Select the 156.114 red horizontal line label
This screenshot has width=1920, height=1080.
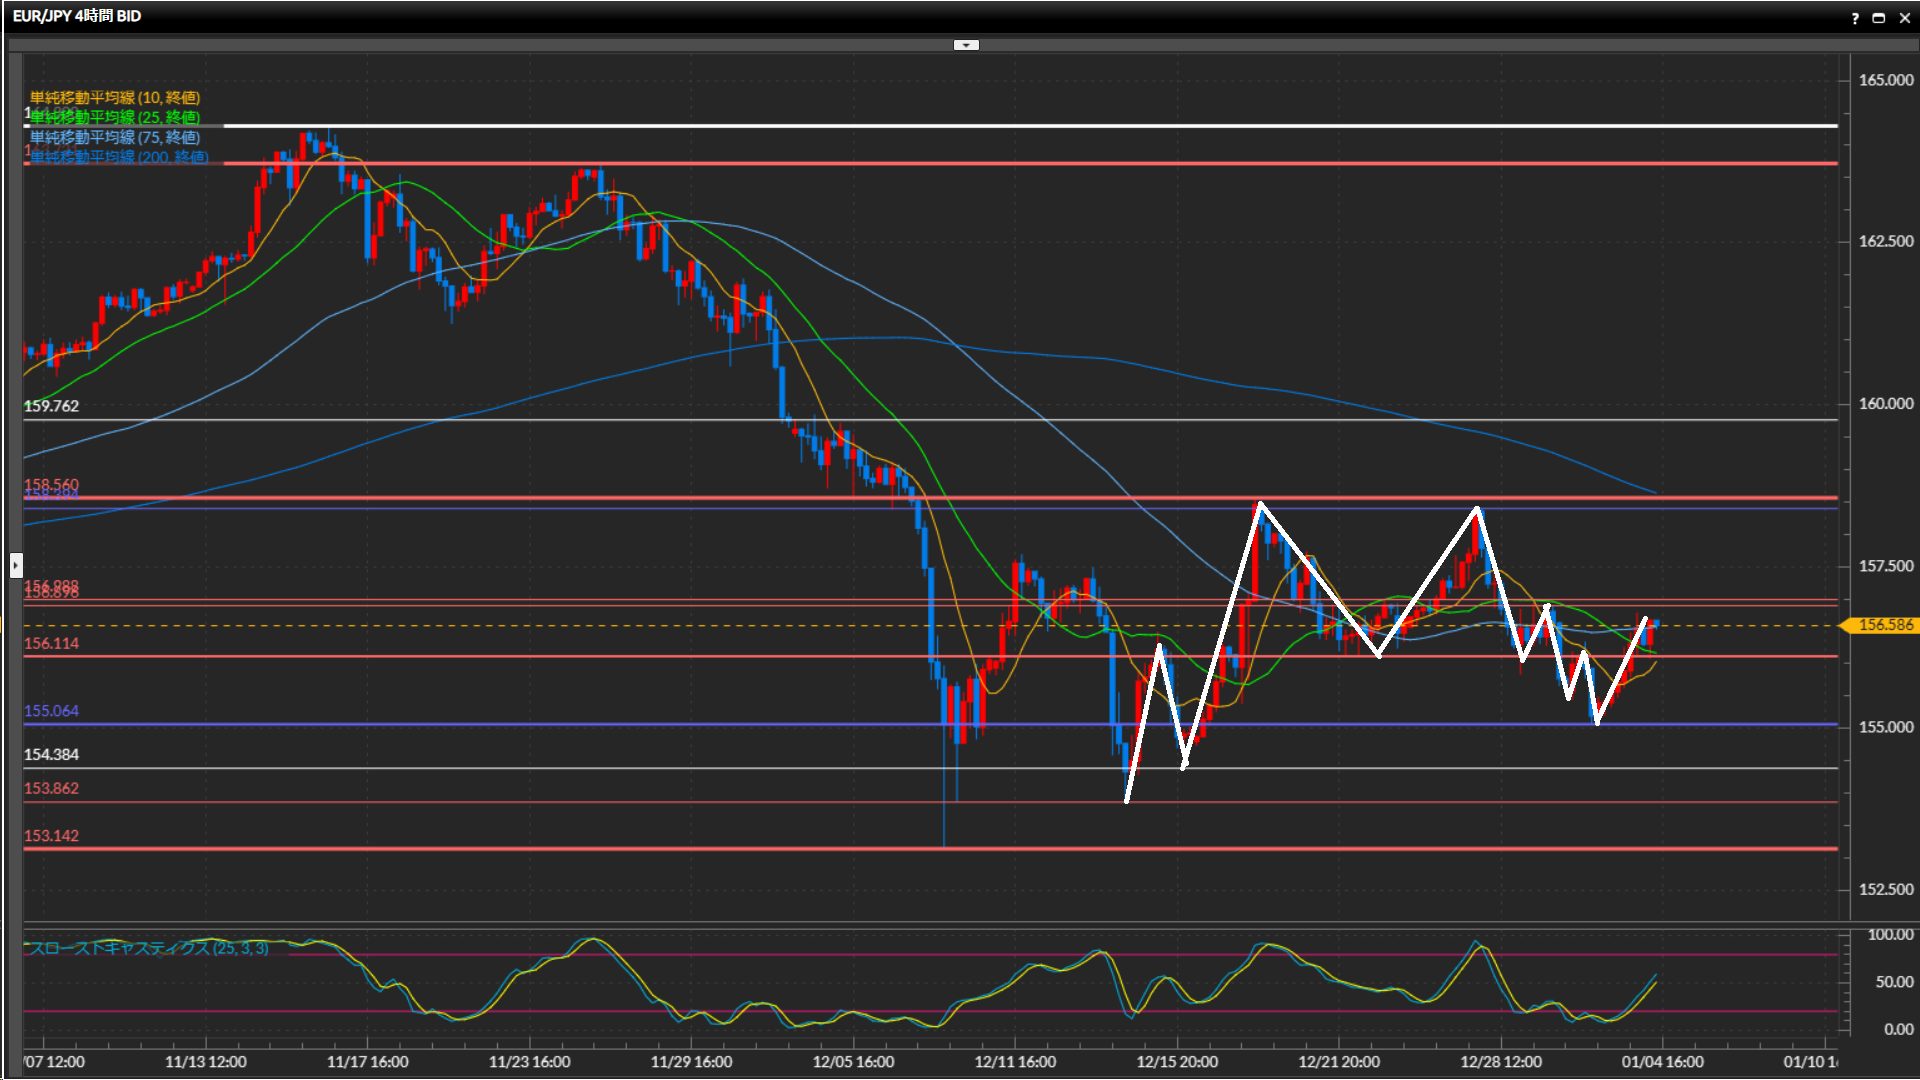(x=51, y=643)
